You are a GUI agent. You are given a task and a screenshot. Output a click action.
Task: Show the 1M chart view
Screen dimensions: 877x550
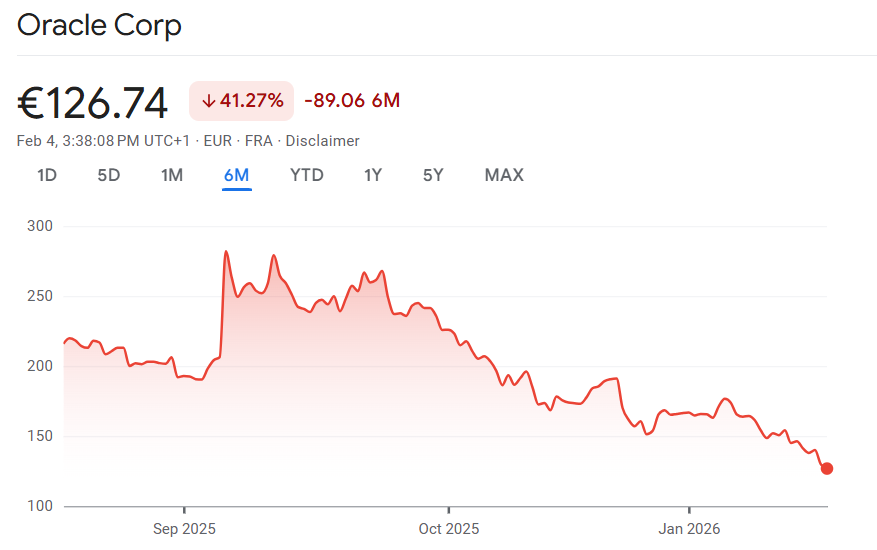click(x=172, y=176)
